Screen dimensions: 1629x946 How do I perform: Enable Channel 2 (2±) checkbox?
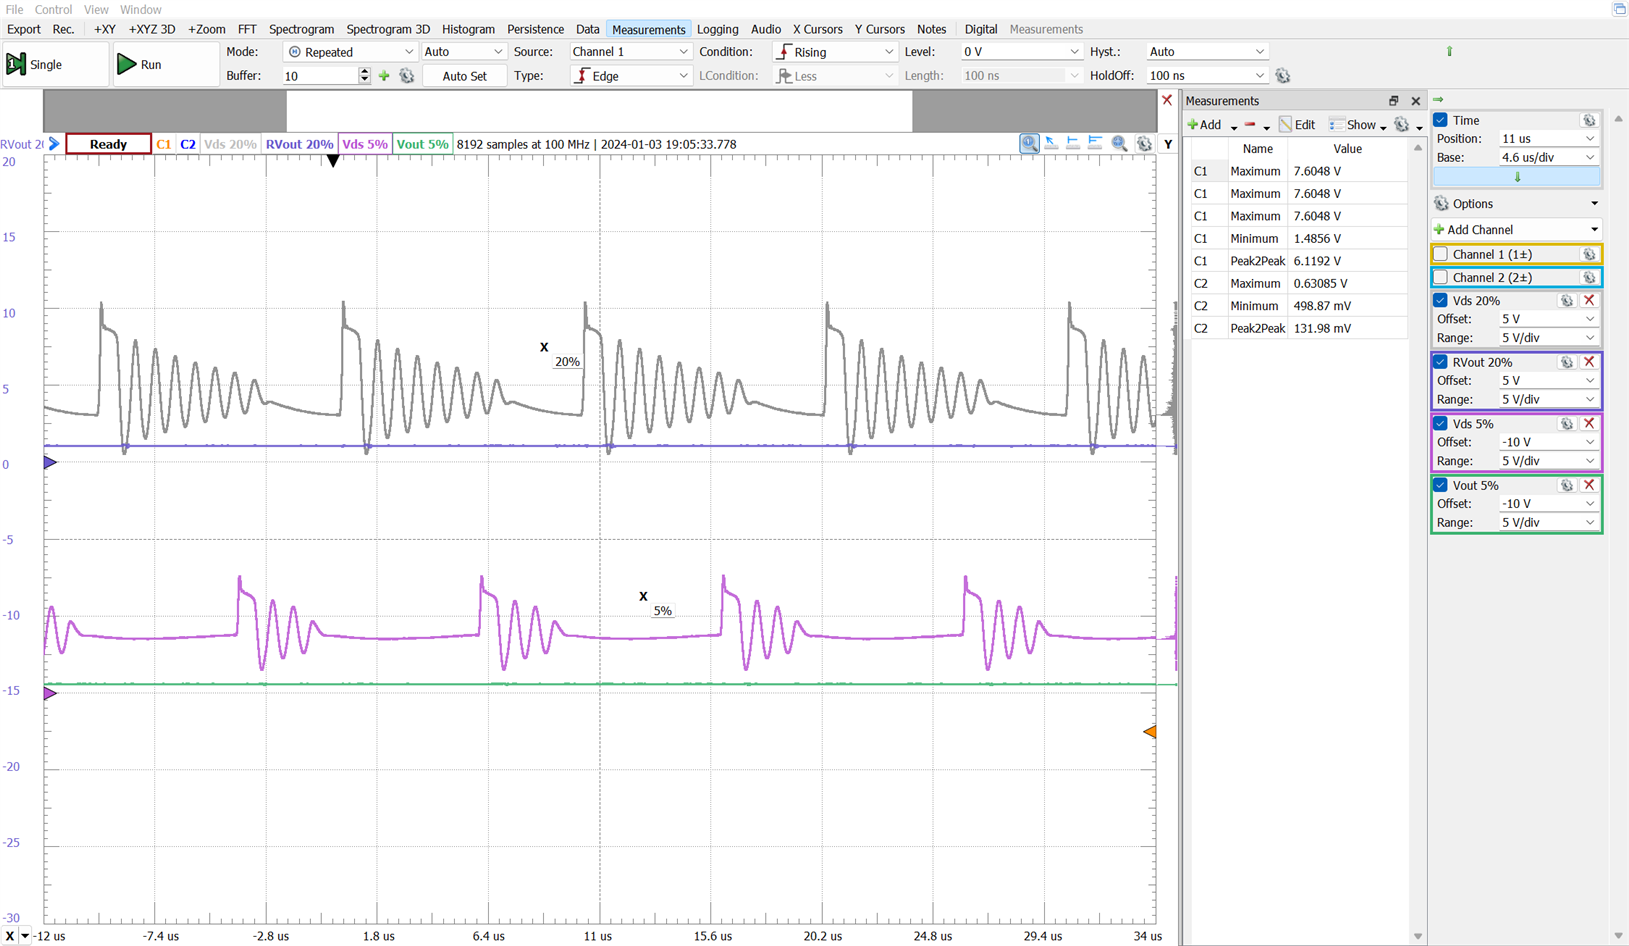(1441, 277)
